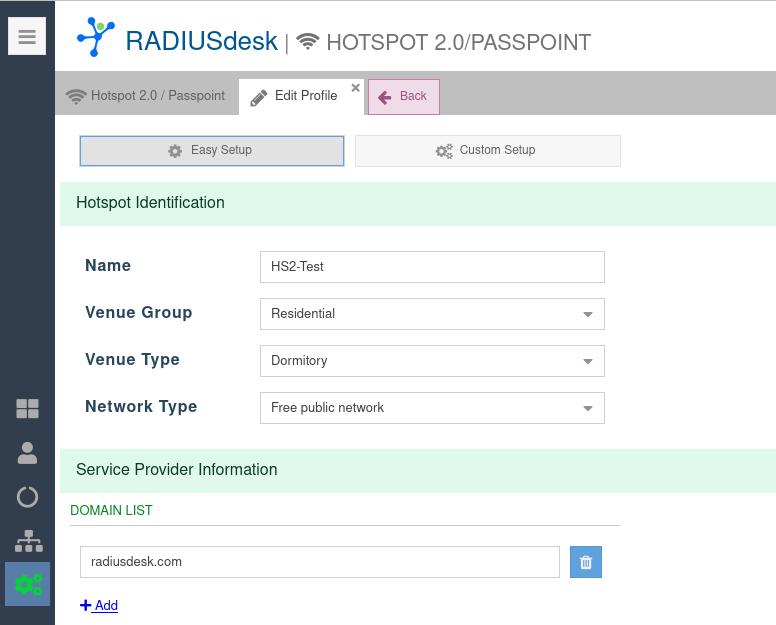Image resolution: width=776 pixels, height=625 pixels.
Task: Open the hamburger menu in sidebar
Action: point(27,37)
